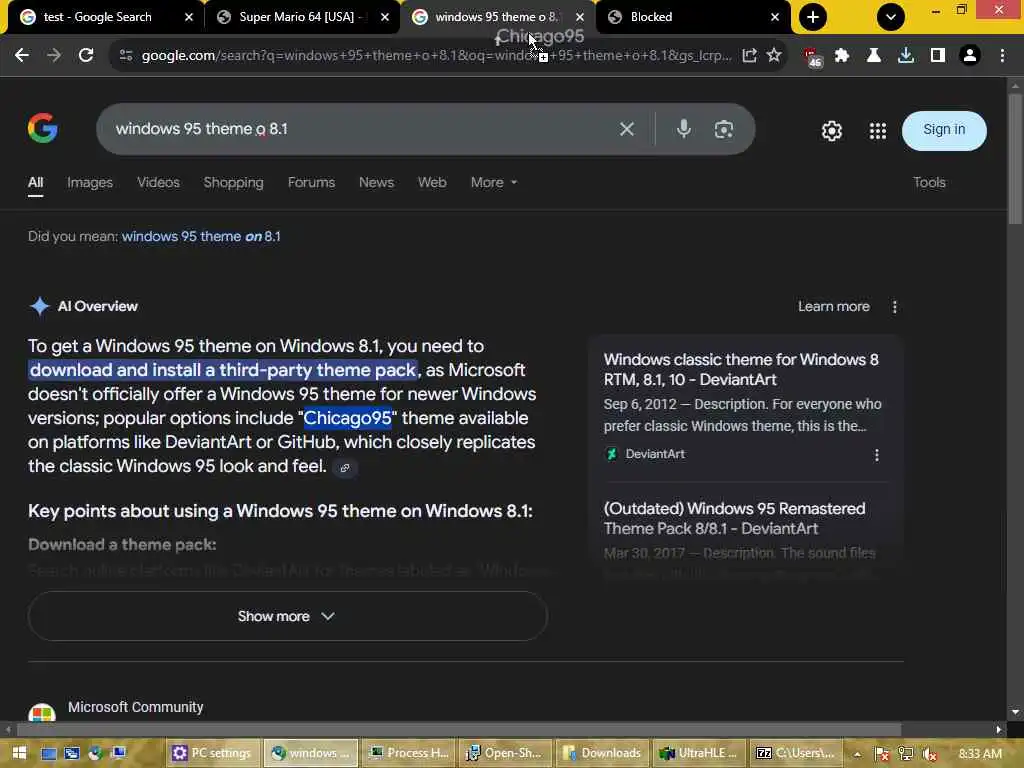Open the Extensions puzzle icon
This screenshot has height=768, width=1024.
(x=842, y=56)
